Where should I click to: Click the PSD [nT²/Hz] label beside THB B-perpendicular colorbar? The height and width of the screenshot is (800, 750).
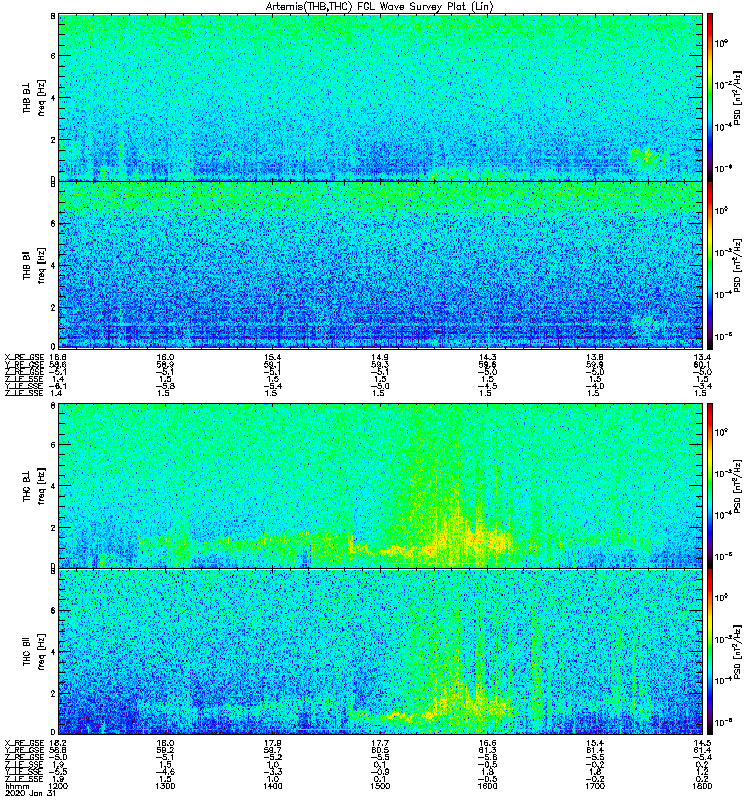(738, 98)
